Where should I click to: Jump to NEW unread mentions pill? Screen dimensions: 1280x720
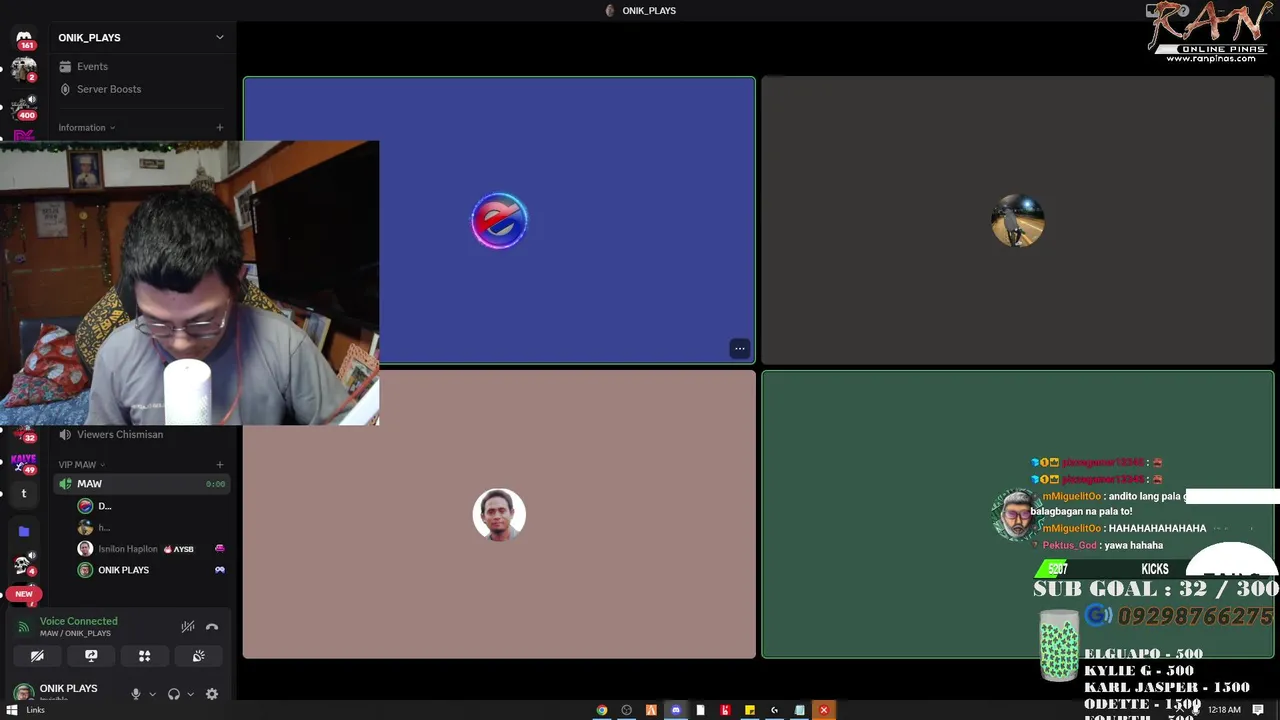pos(24,594)
